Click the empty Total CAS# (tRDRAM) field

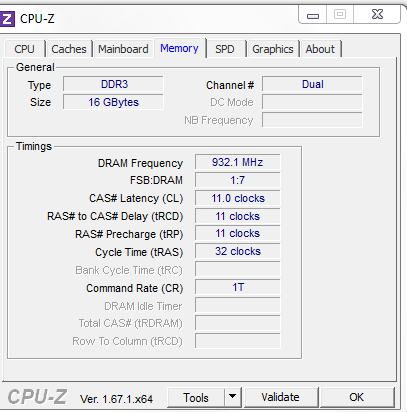(x=238, y=323)
